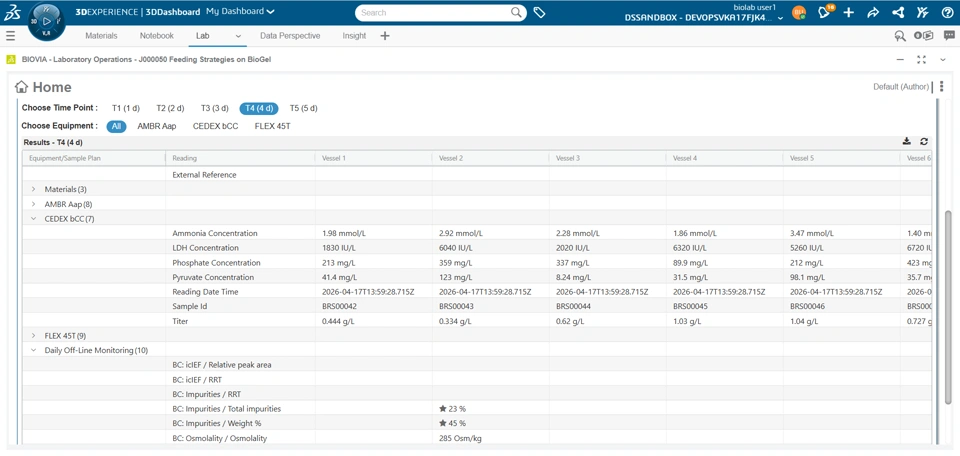Collapse Daily Off-Line Monitoring (10) row
The height and width of the screenshot is (456, 960).
34,350
